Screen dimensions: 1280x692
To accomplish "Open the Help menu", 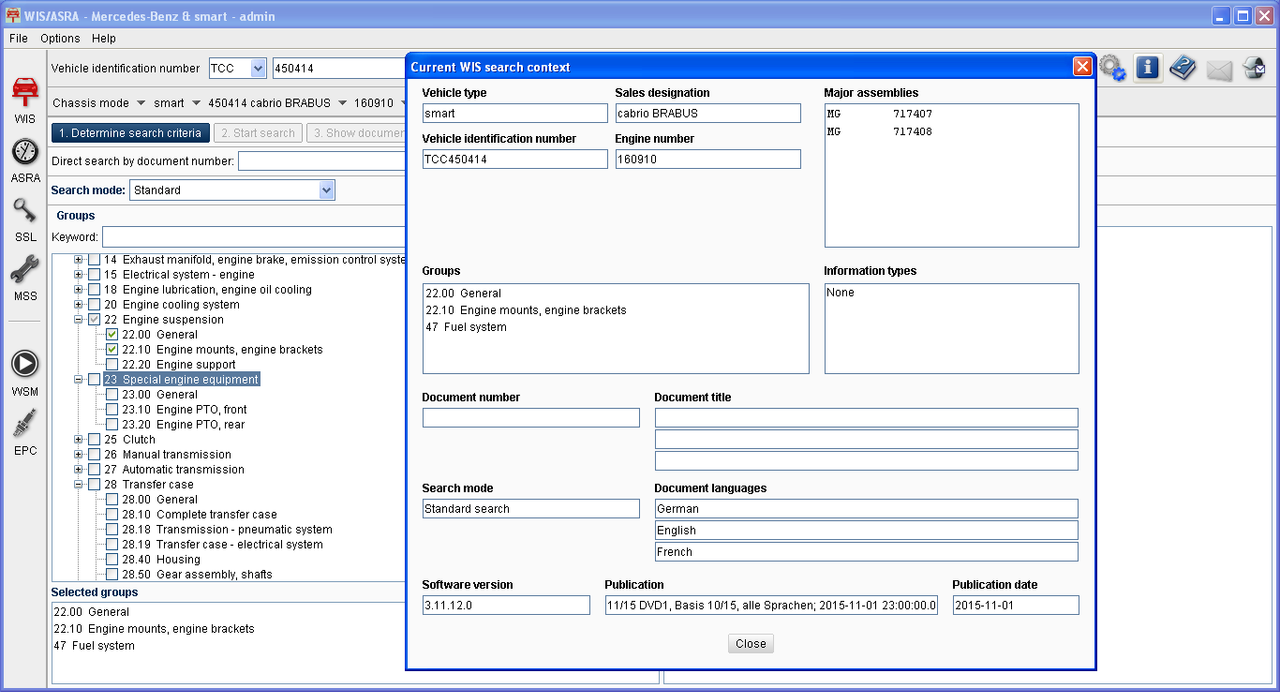I will (x=104, y=38).
